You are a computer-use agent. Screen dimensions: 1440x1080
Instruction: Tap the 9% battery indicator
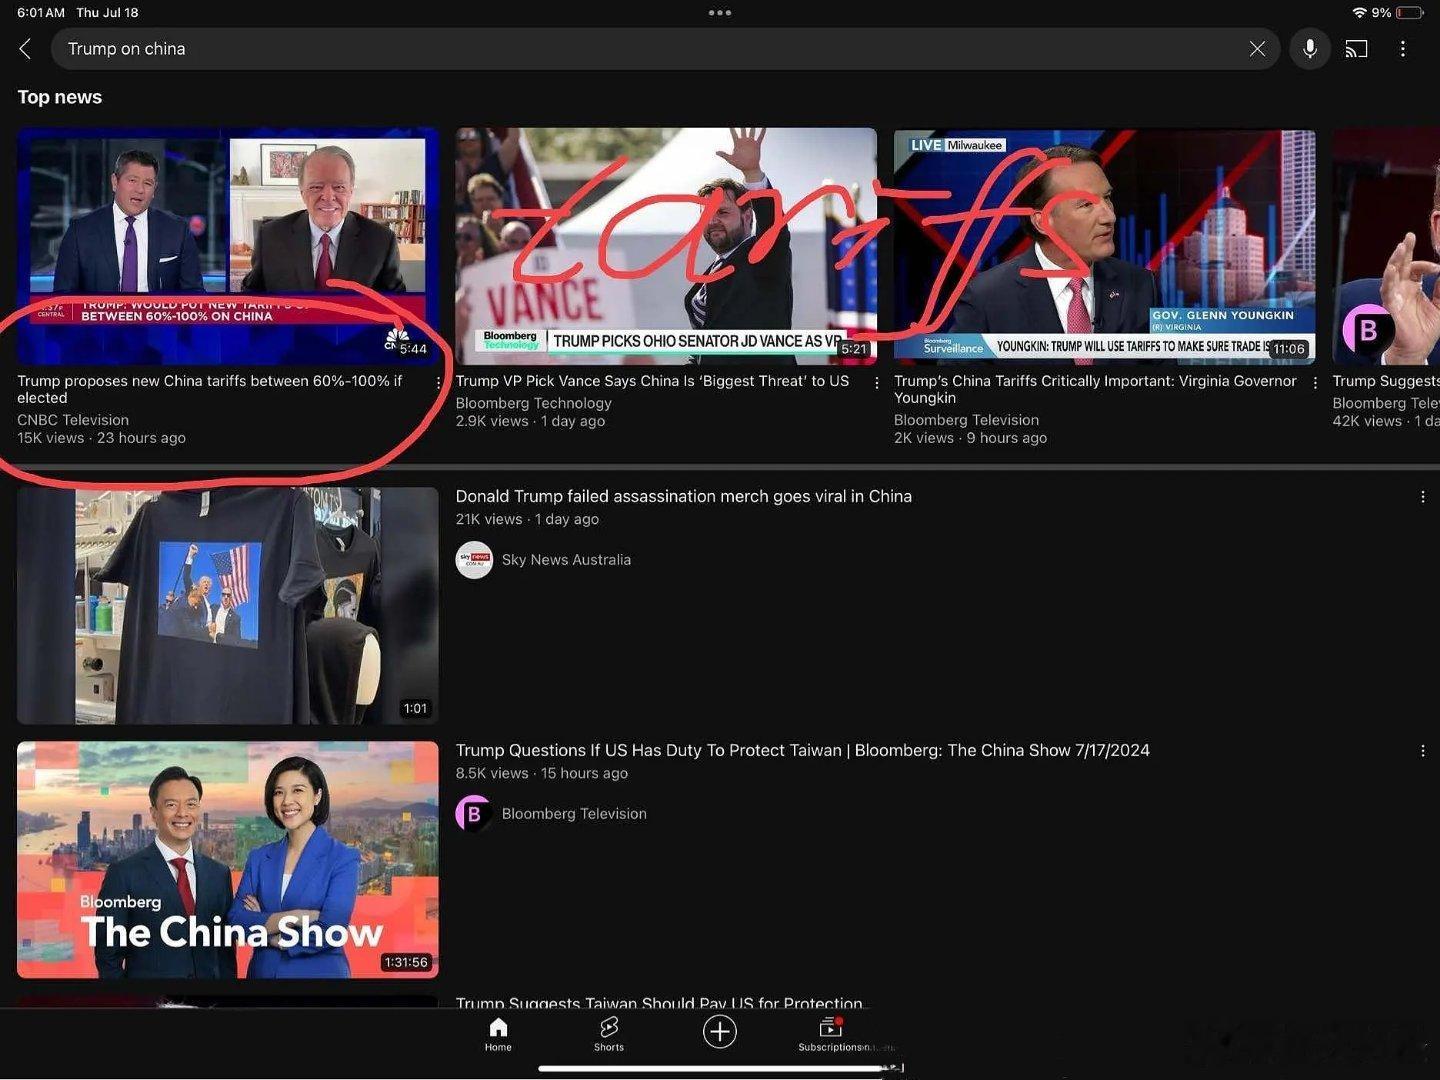1398,13
